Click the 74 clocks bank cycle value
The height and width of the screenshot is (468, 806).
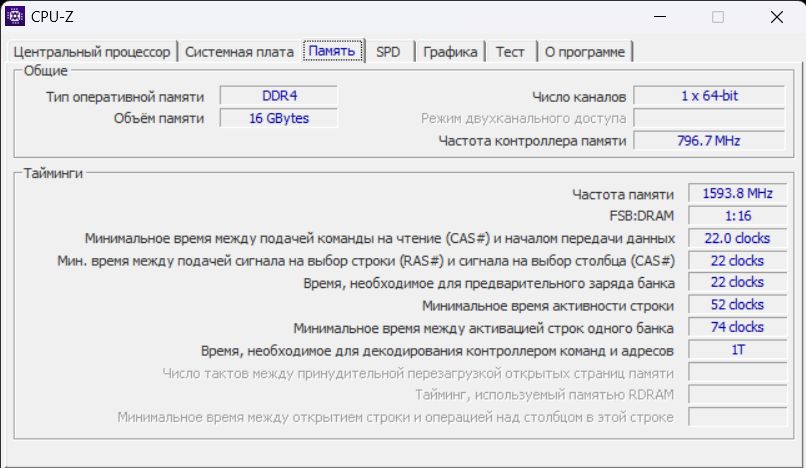(738, 327)
